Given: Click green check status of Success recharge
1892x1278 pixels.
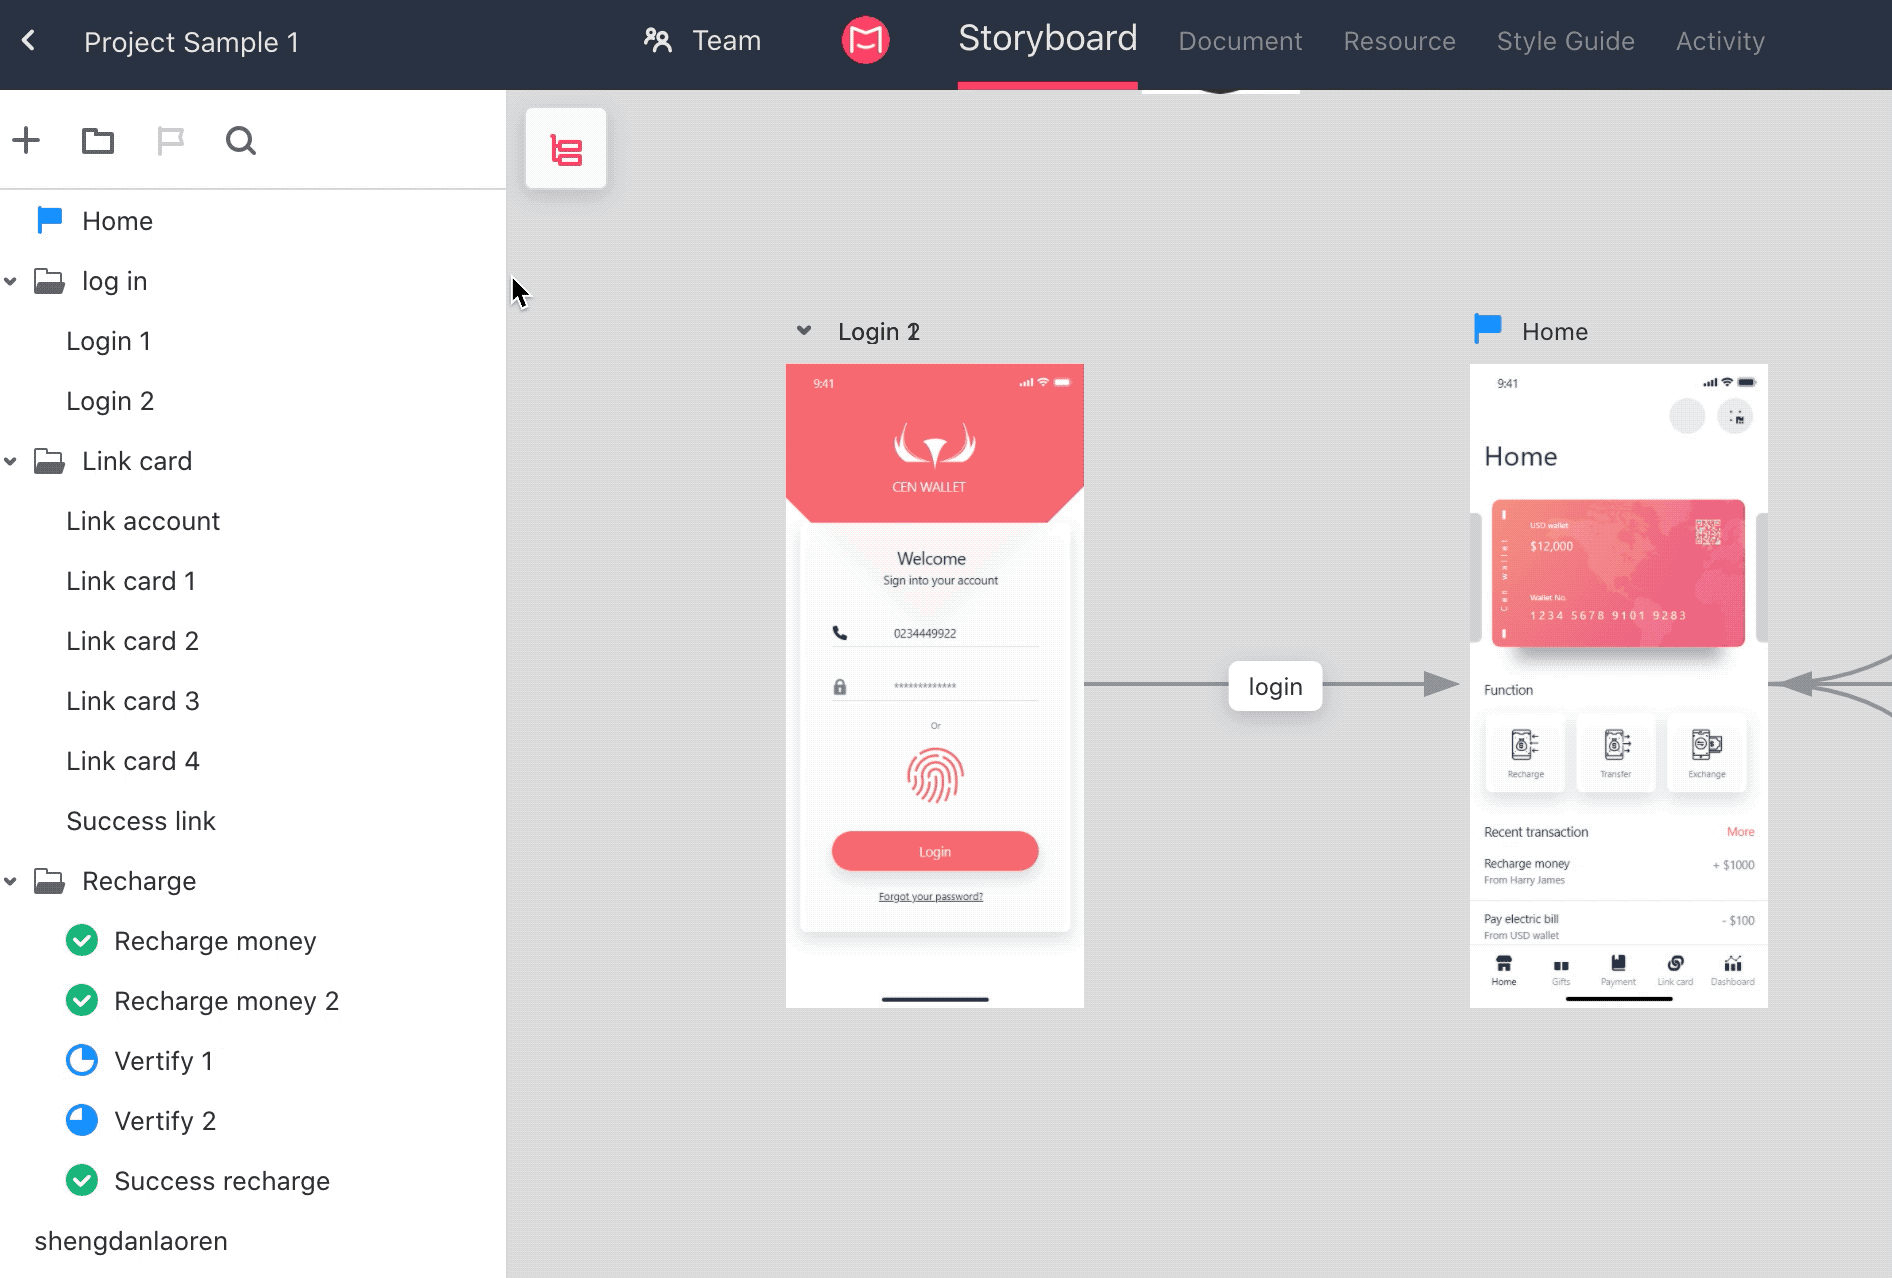Looking at the screenshot, I should coord(82,1180).
